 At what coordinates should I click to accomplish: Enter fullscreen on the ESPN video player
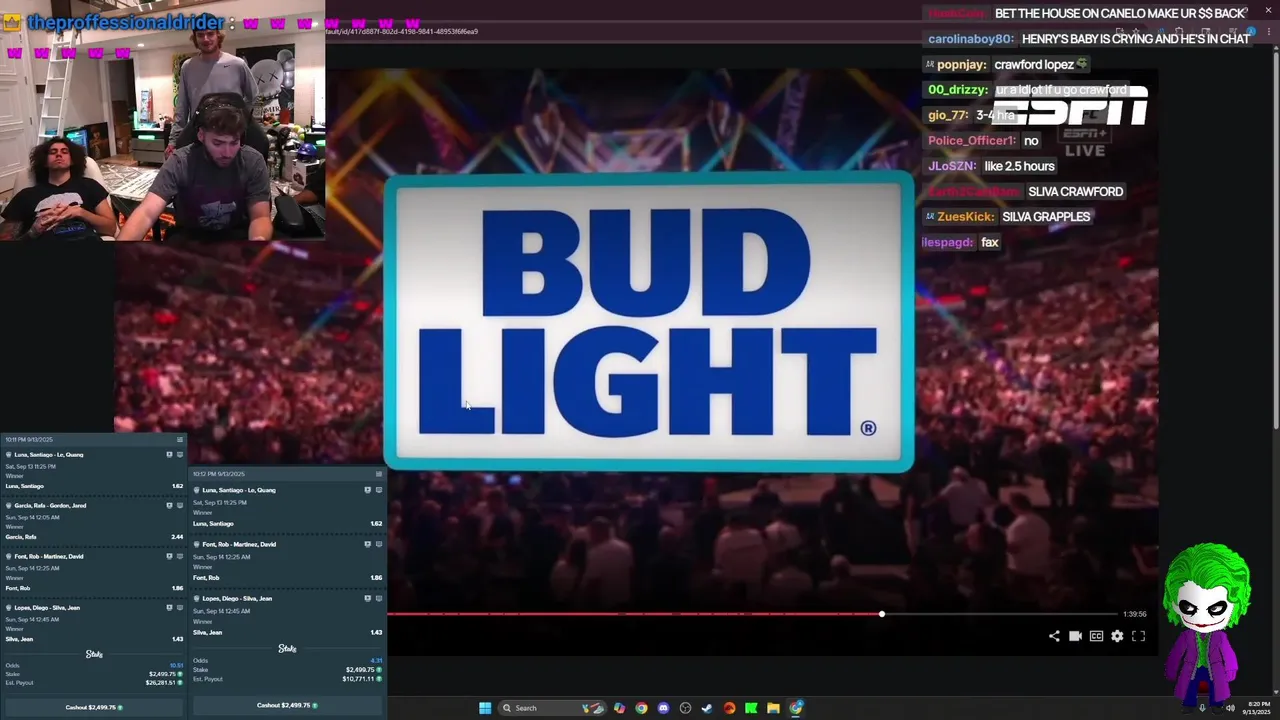pyautogui.click(x=1138, y=636)
